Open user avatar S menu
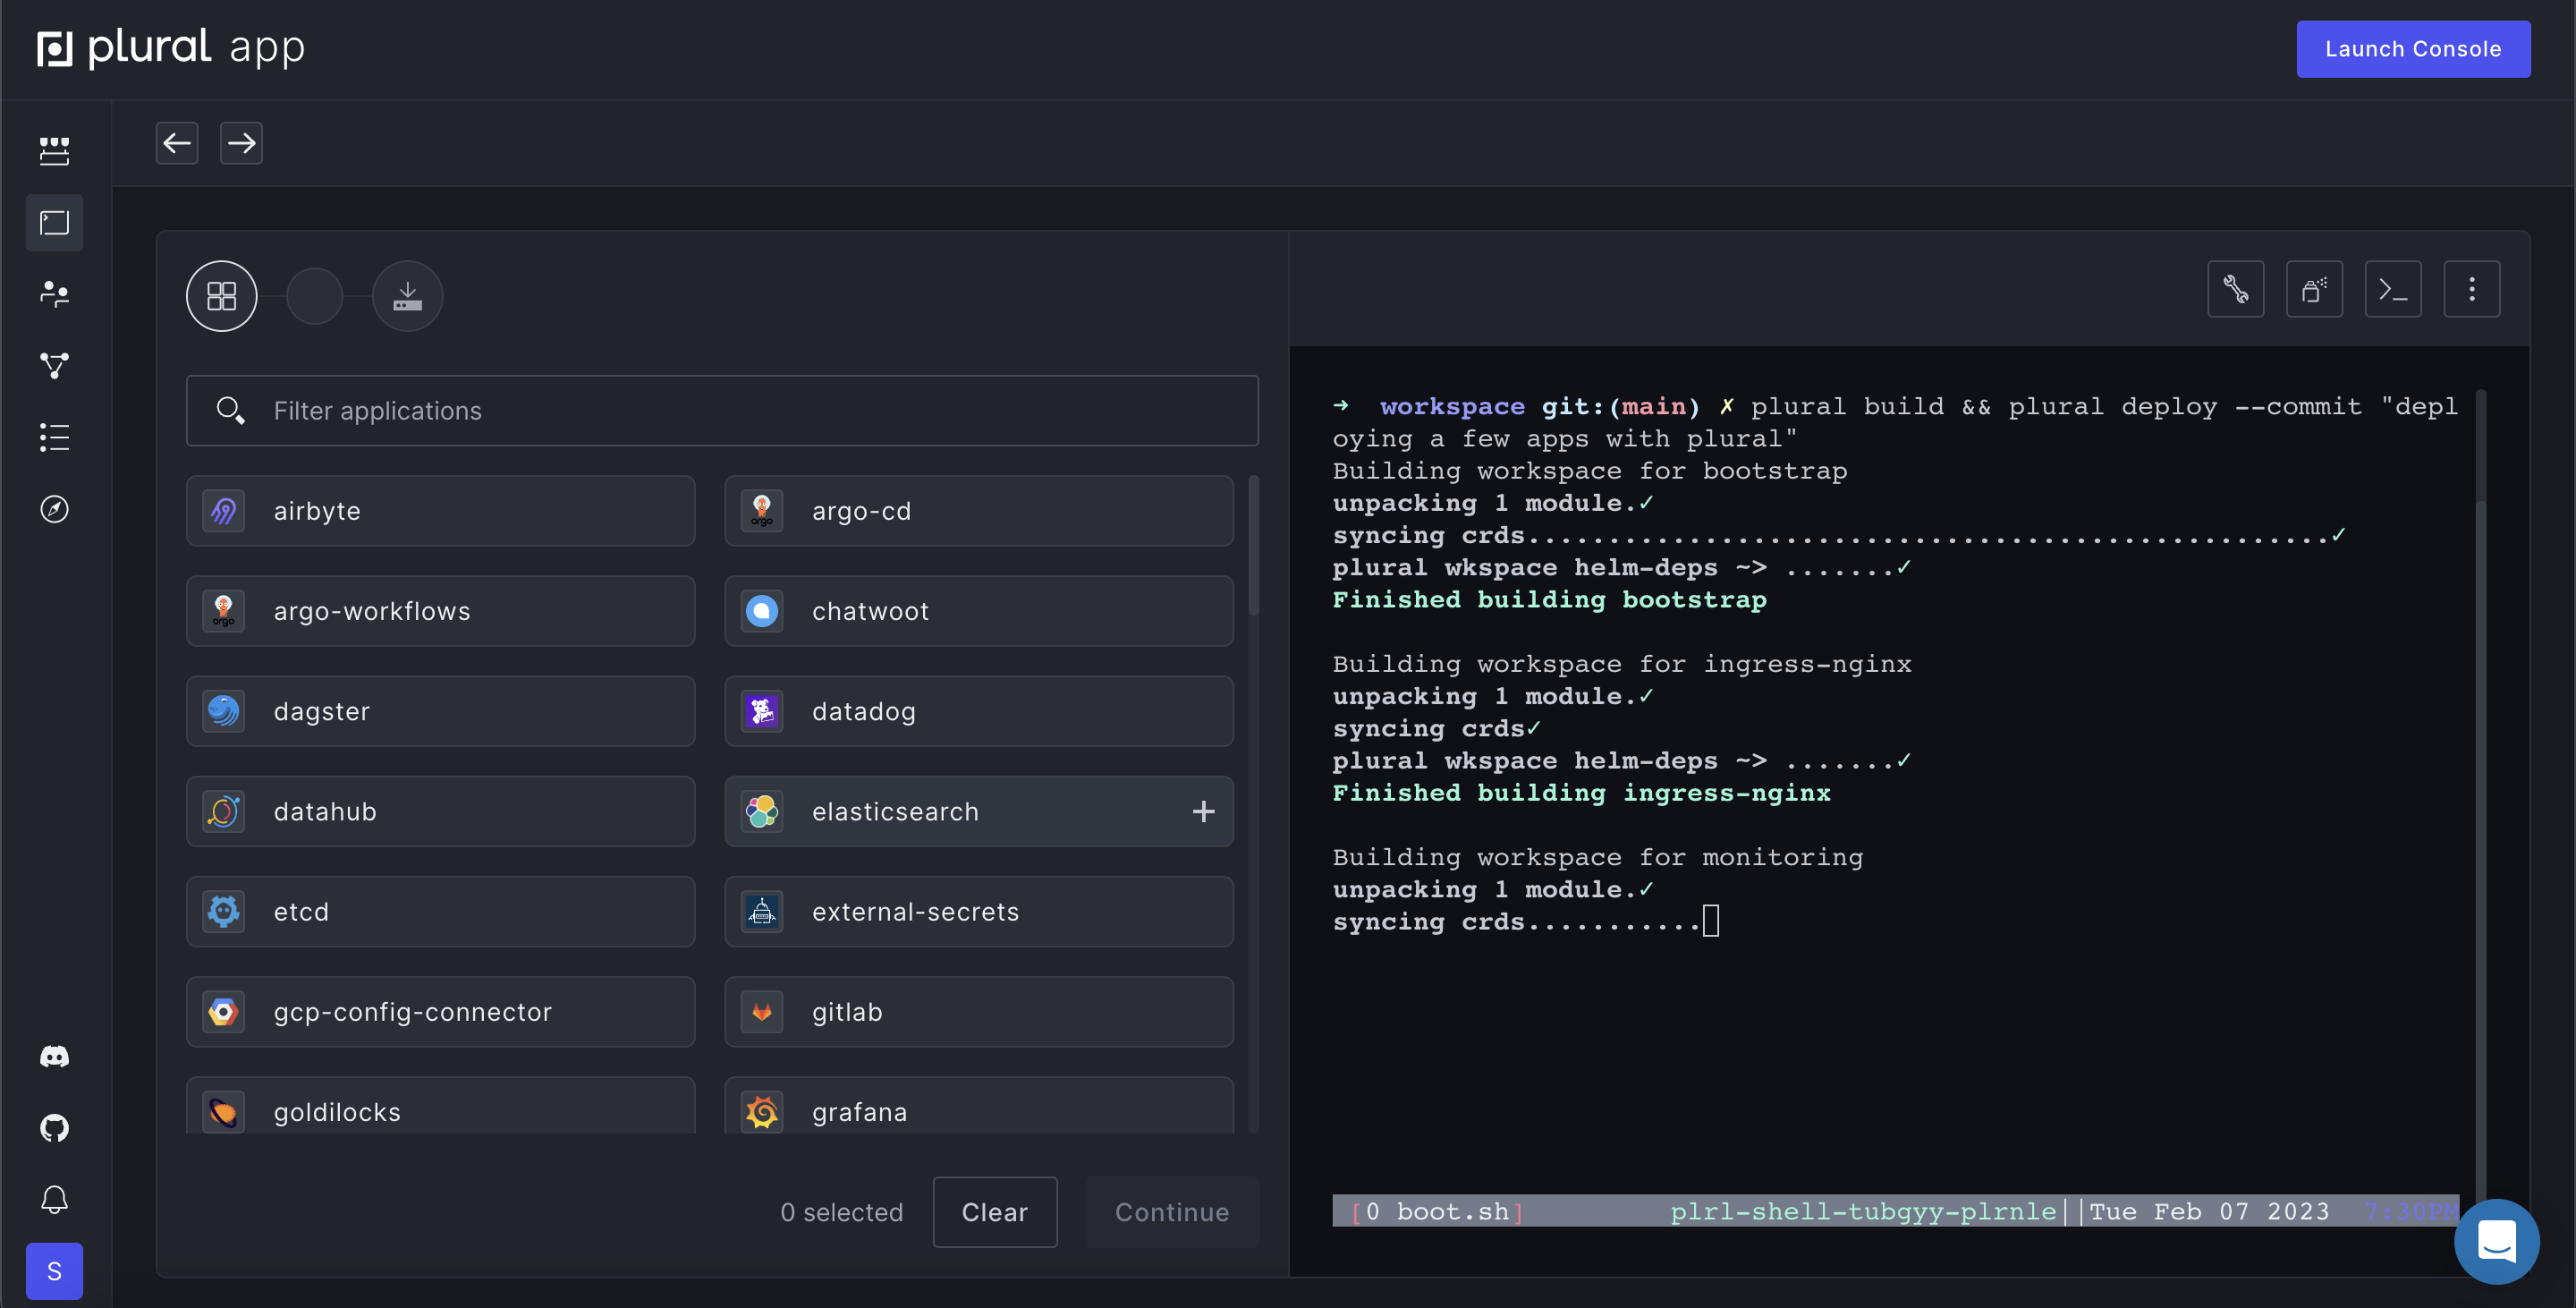The height and width of the screenshot is (1308, 2576). pyautogui.click(x=54, y=1271)
